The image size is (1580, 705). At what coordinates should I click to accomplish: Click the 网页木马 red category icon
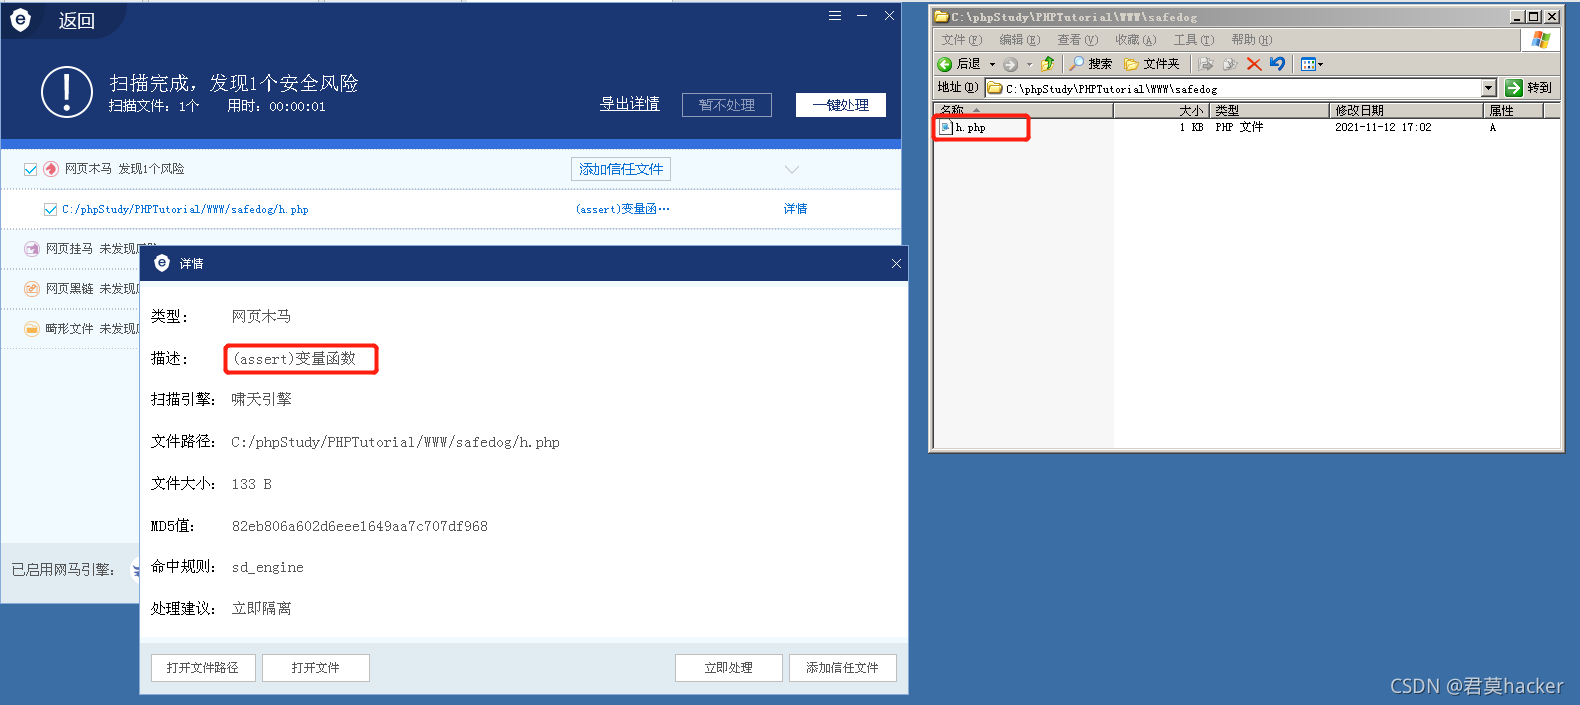tap(51, 169)
